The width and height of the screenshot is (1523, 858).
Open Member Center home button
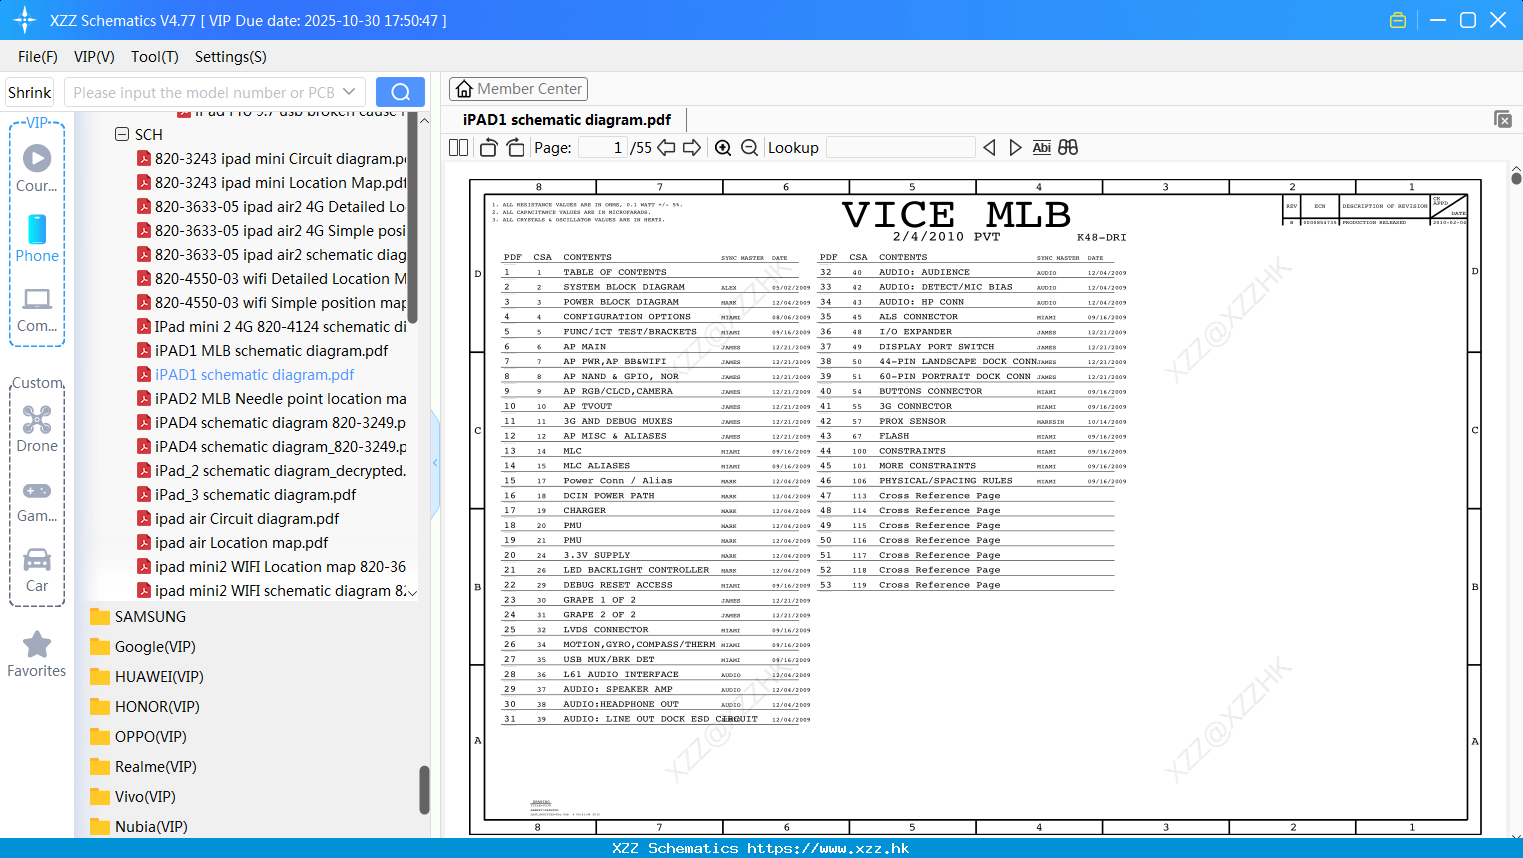pos(518,89)
